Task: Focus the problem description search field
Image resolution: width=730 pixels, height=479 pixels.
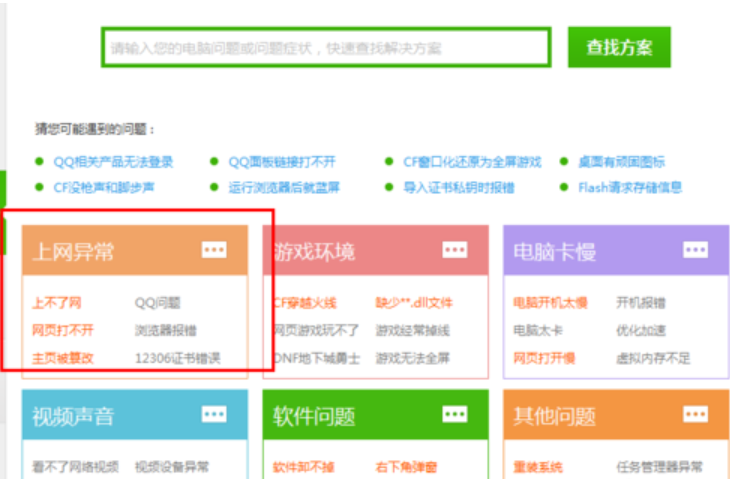Action: pyautogui.click(x=325, y=48)
